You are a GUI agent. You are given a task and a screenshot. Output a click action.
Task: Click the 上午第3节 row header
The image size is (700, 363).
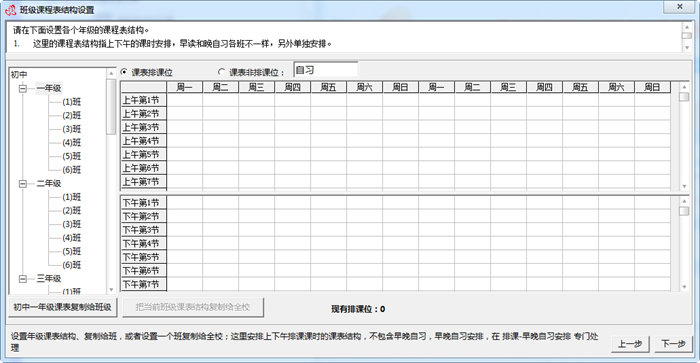[x=143, y=127]
